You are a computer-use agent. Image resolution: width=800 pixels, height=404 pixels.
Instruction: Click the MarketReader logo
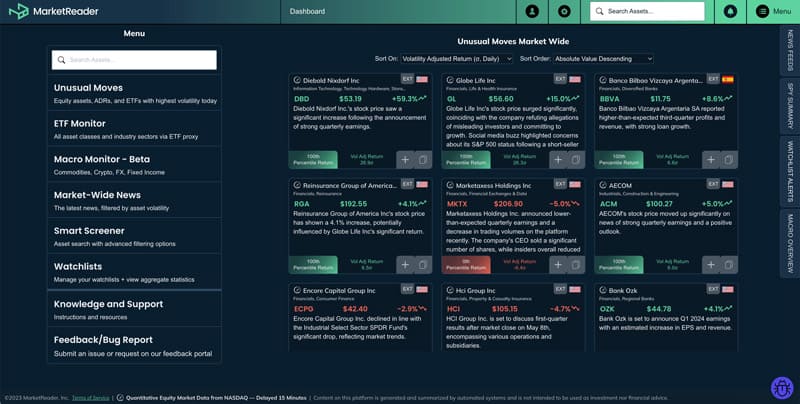54,11
